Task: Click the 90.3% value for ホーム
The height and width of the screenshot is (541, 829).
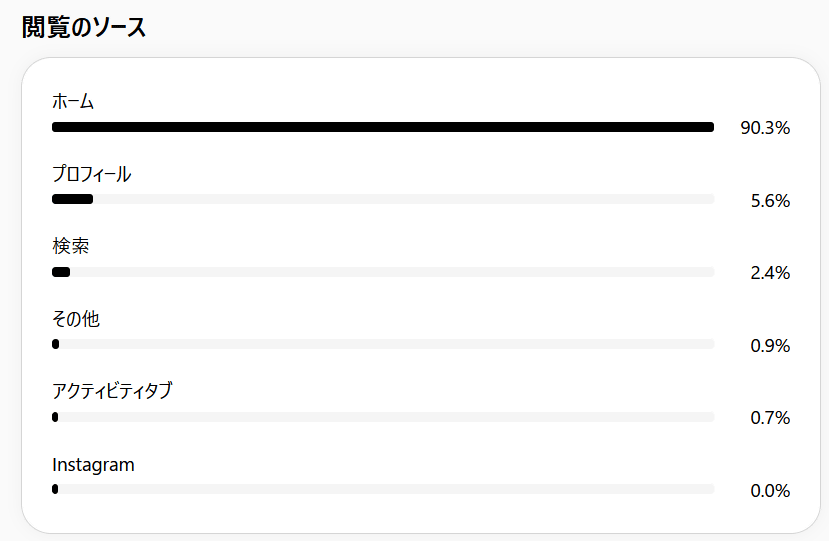Action: tap(765, 128)
